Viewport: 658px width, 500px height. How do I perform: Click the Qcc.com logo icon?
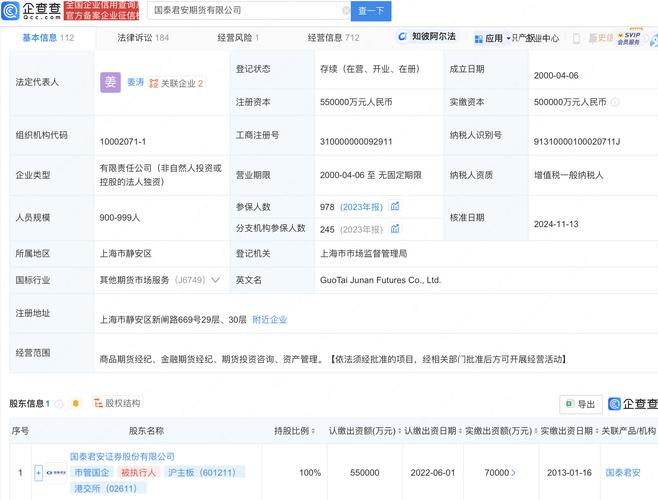(x=10, y=10)
